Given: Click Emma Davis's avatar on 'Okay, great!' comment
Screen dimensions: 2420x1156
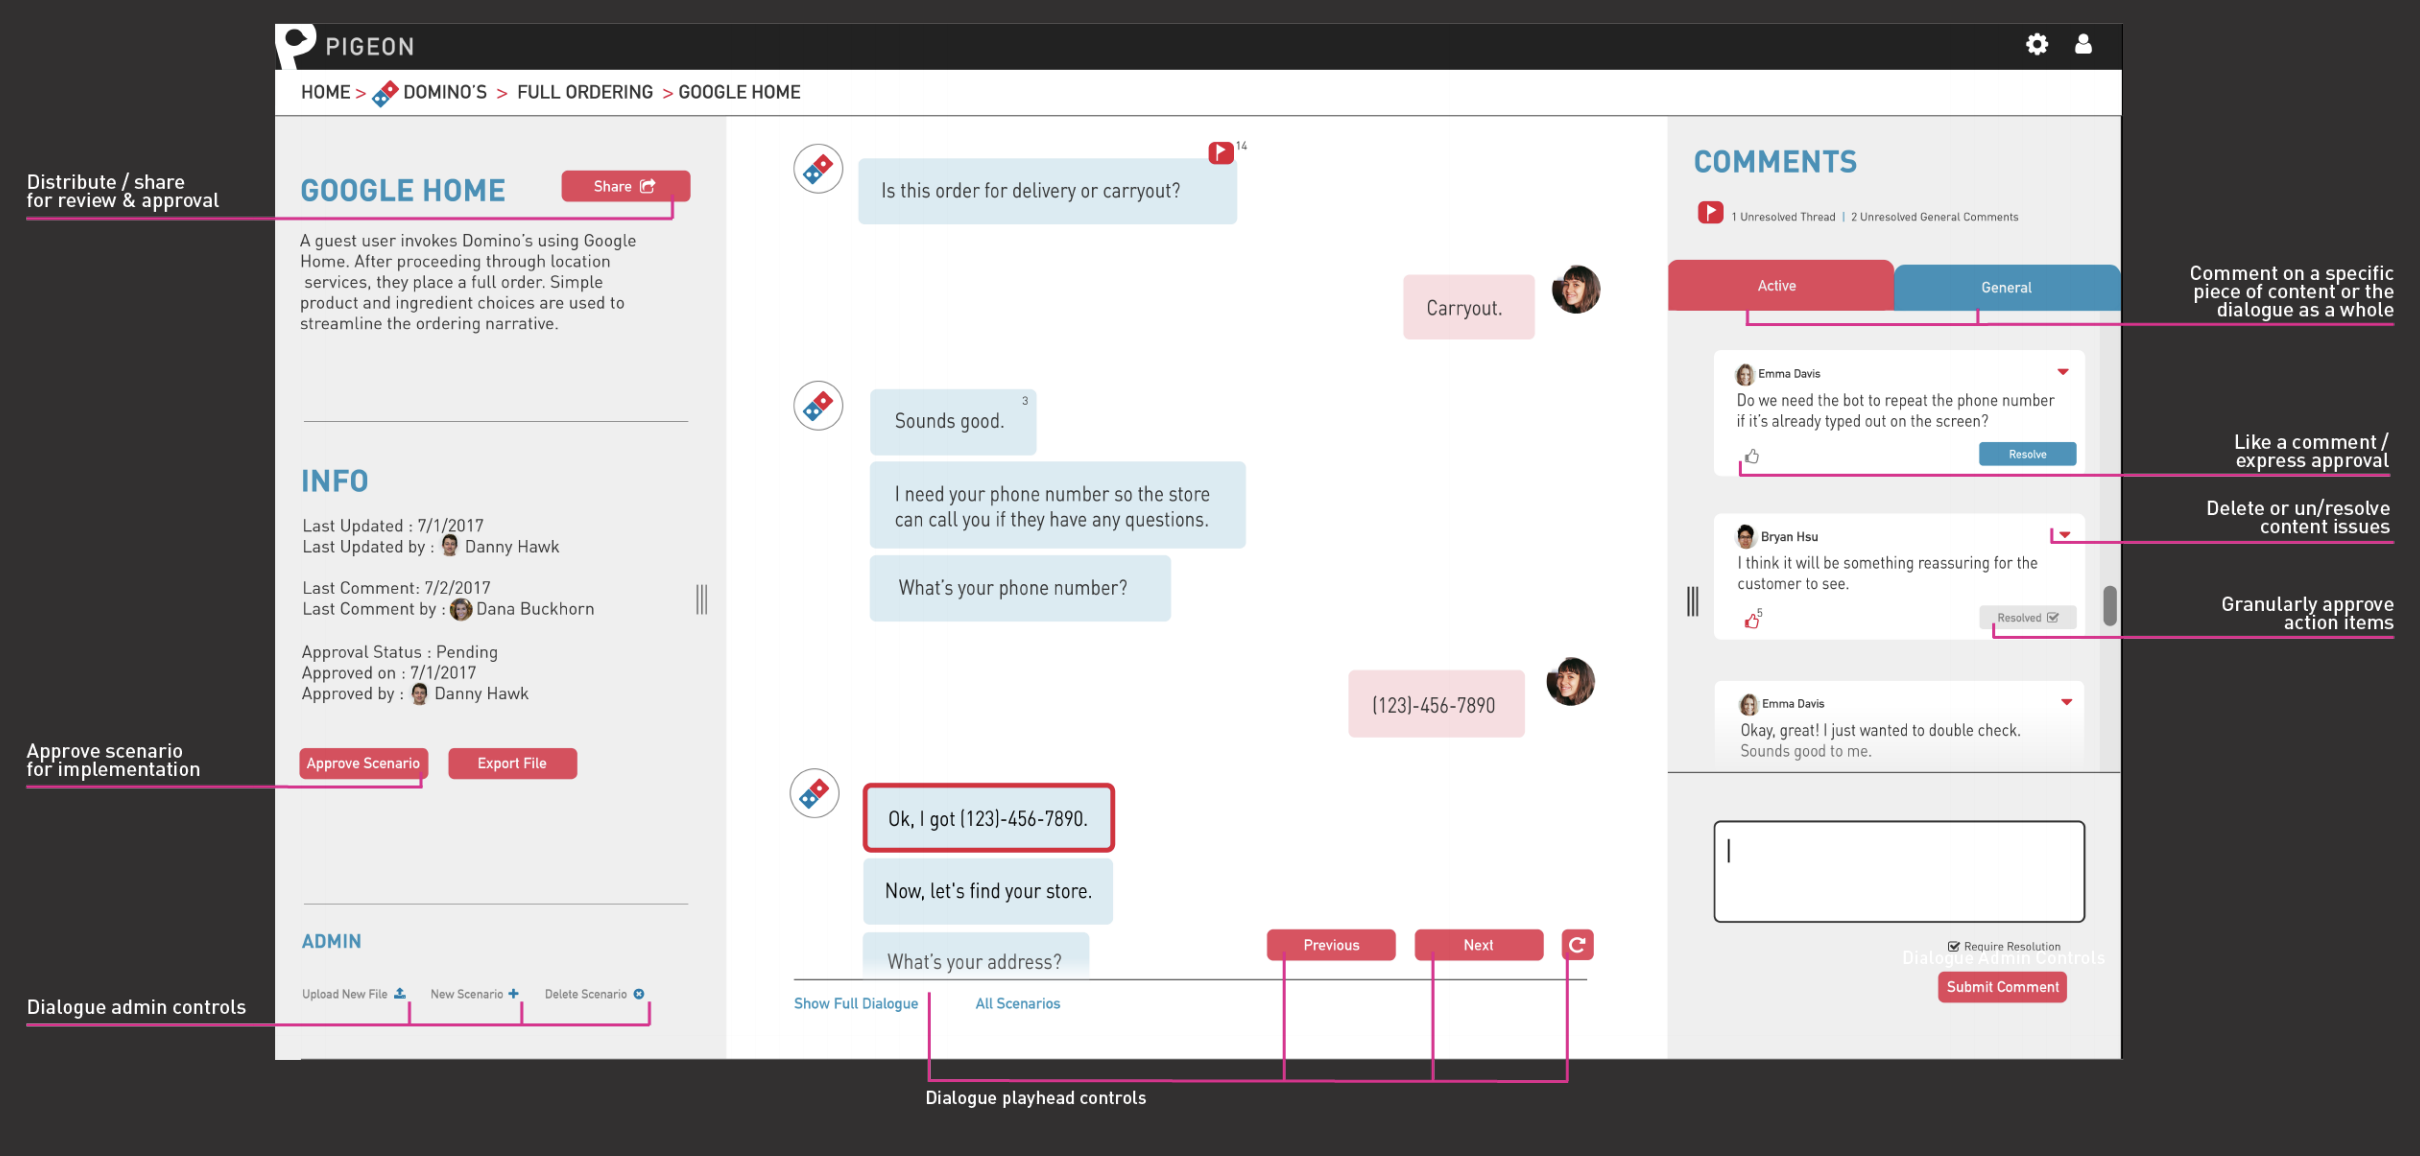Looking at the screenshot, I should click(x=1748, y=704).
